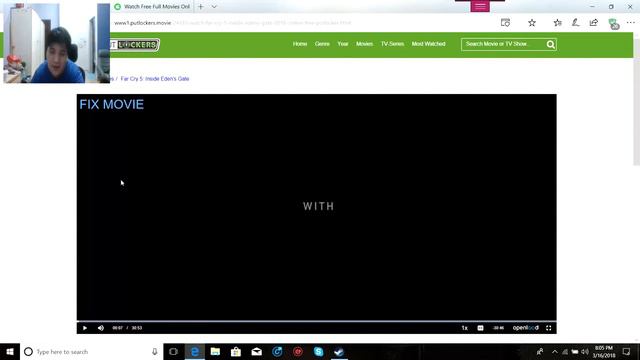Open Microsoft Store from the taskbar
Image resolution: width=640 pixels, height=360 pixels.
[x=236, y=351]
